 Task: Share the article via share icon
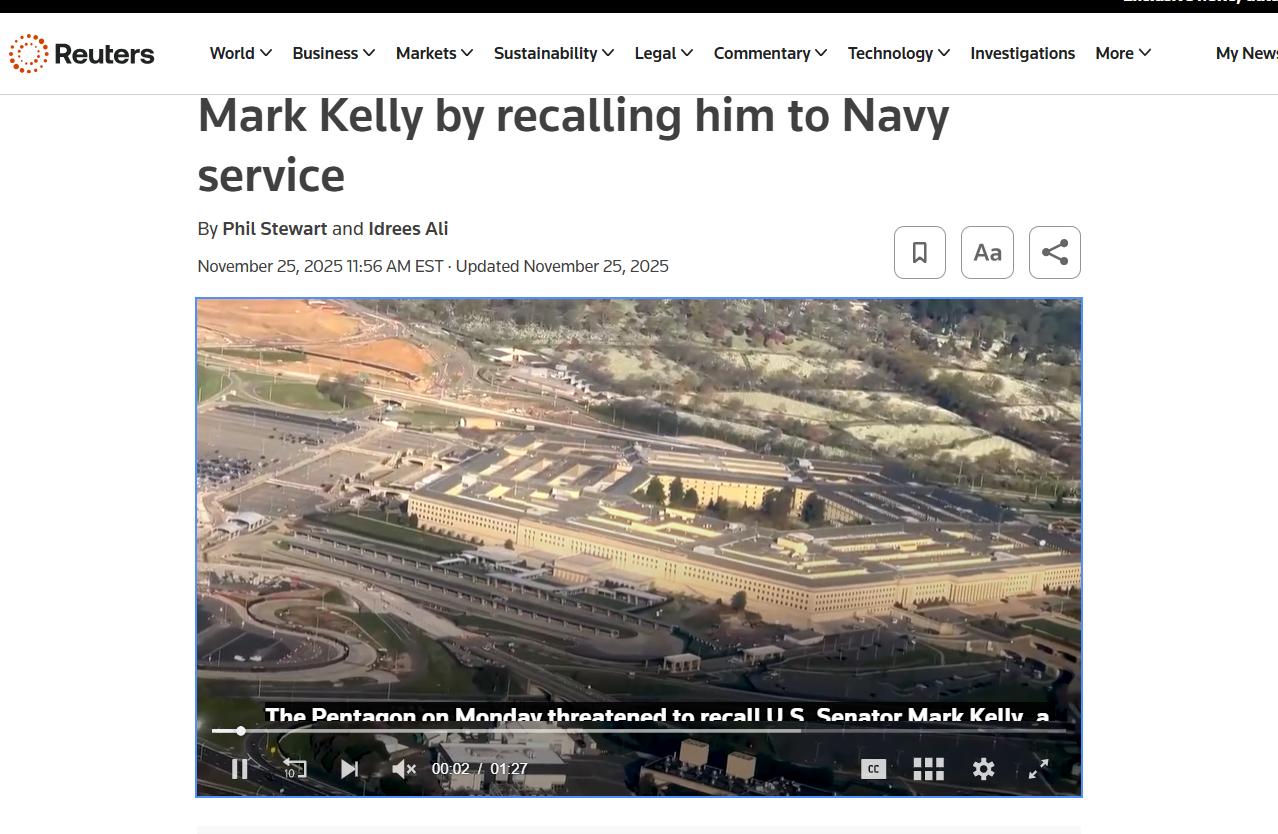tap(1055, 252)
